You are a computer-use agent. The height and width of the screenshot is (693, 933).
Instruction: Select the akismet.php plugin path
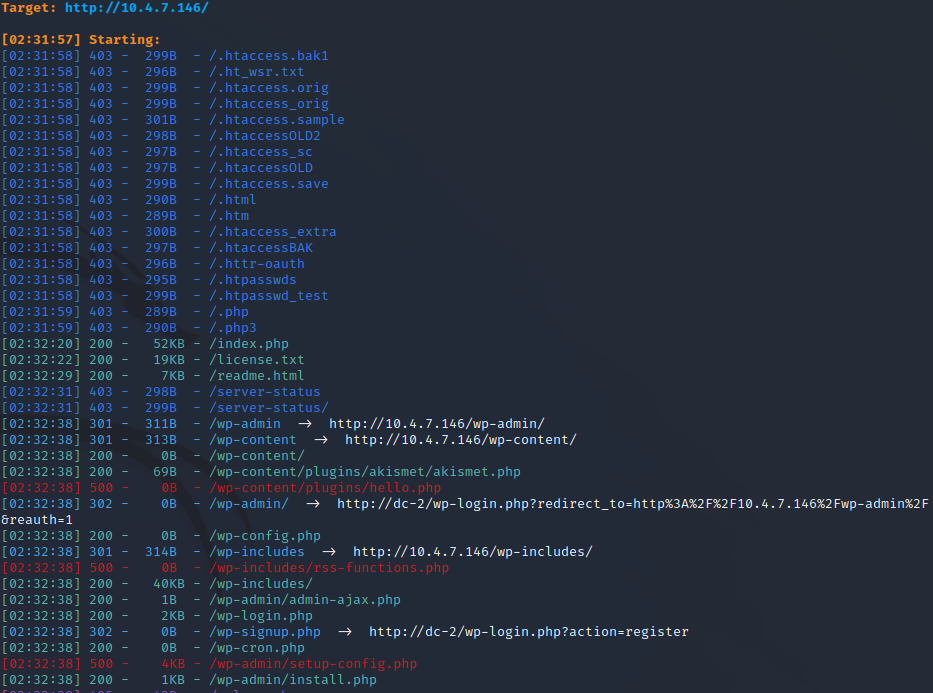(x=365, y=472)
